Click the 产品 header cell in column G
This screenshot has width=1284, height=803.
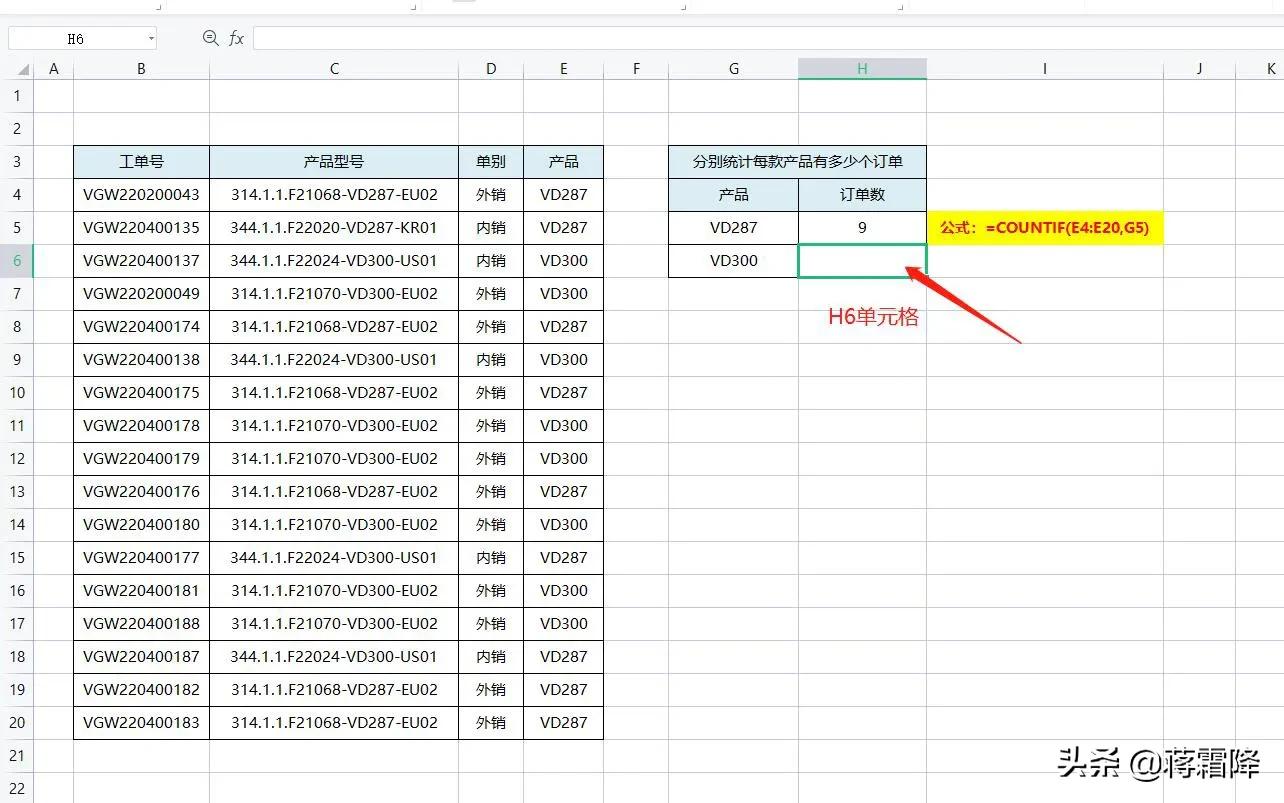coord(734,195)
